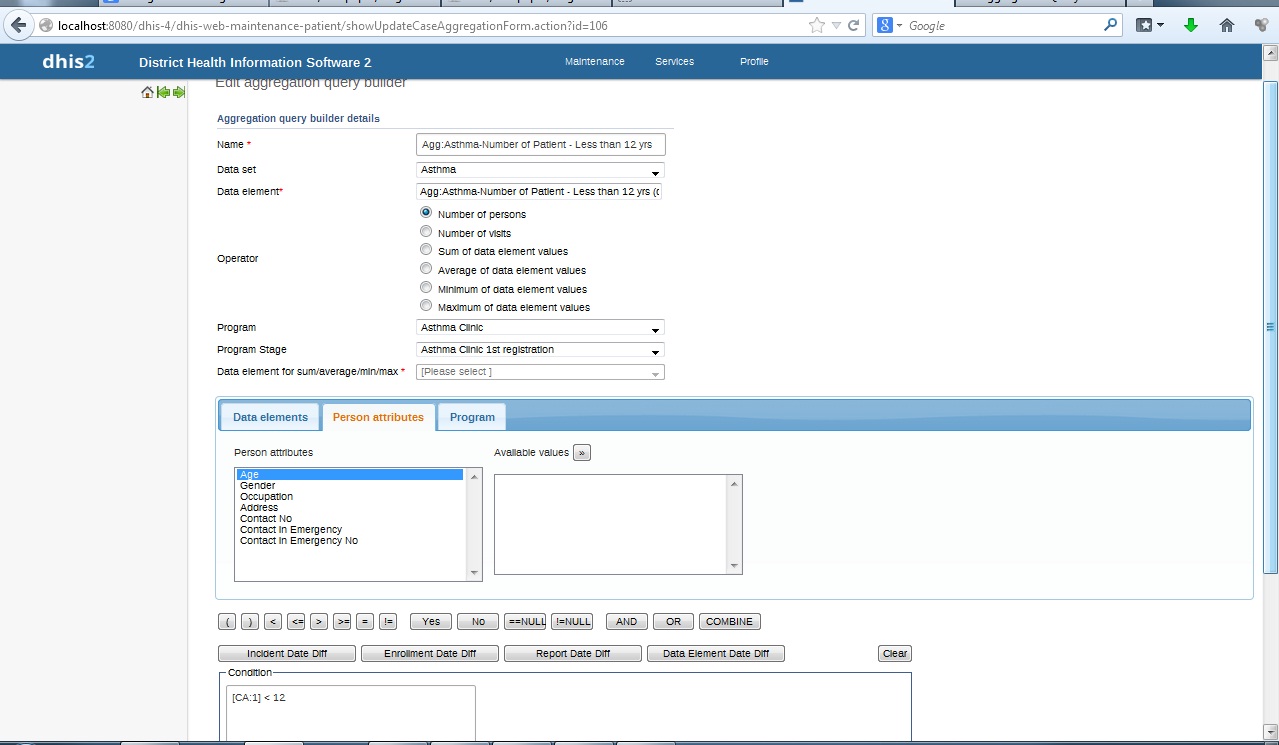Reload the page using the refresh icon
This screenshot has height=745, width=1279.
853,25
